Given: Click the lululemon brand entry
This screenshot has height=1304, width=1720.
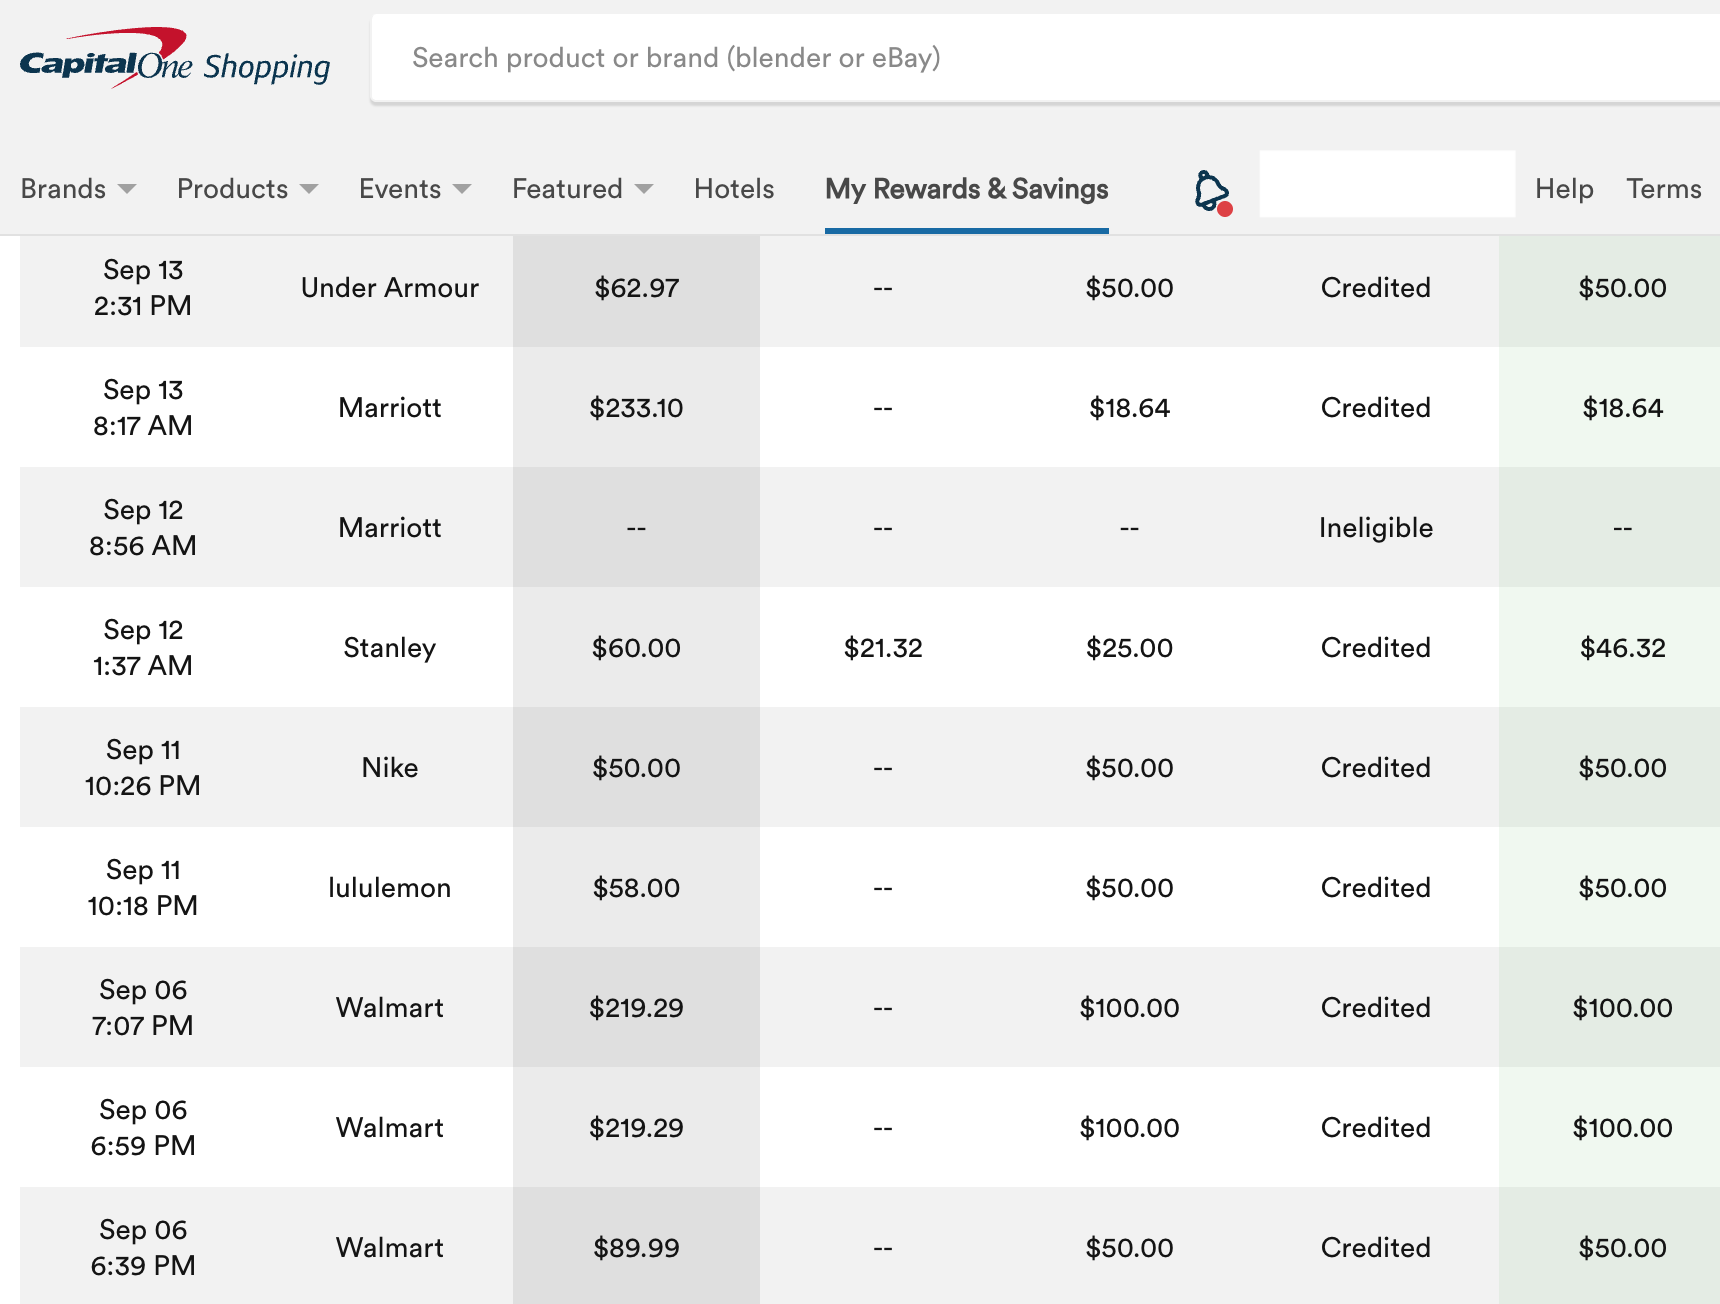Looking at the screenshot, I should [390, 888].
